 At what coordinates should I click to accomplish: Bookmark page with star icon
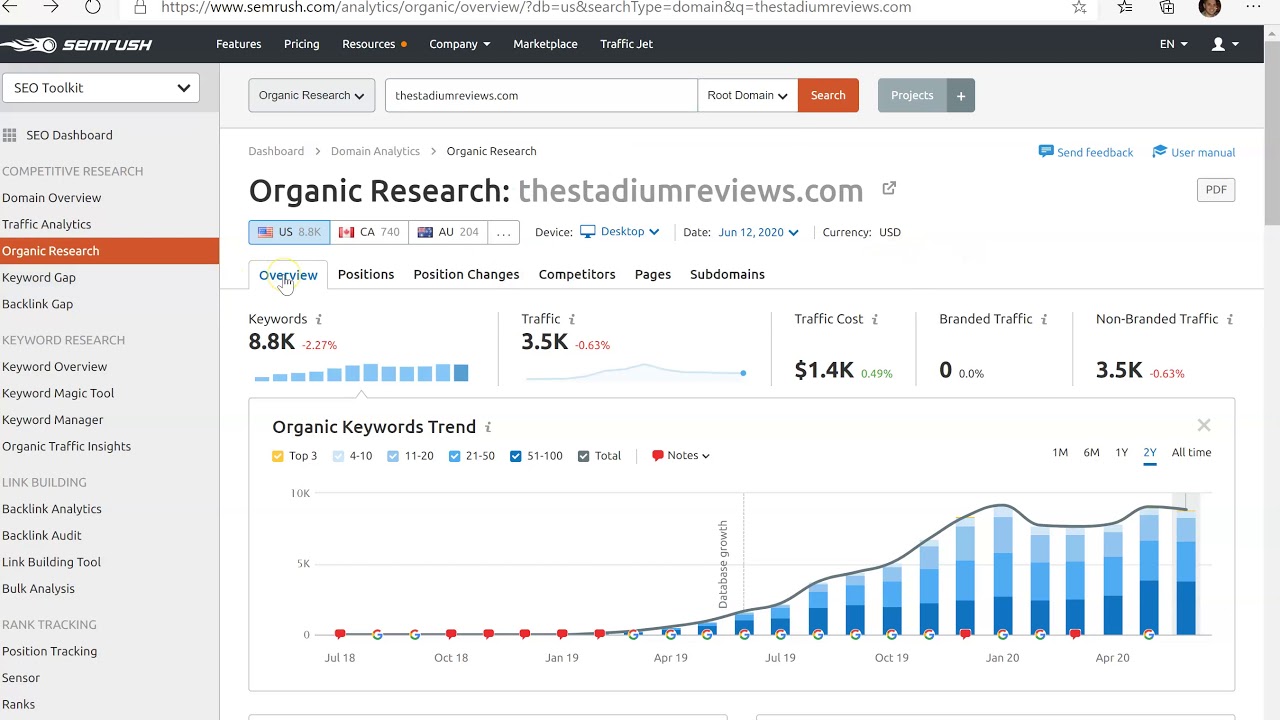coord(1079,8)
